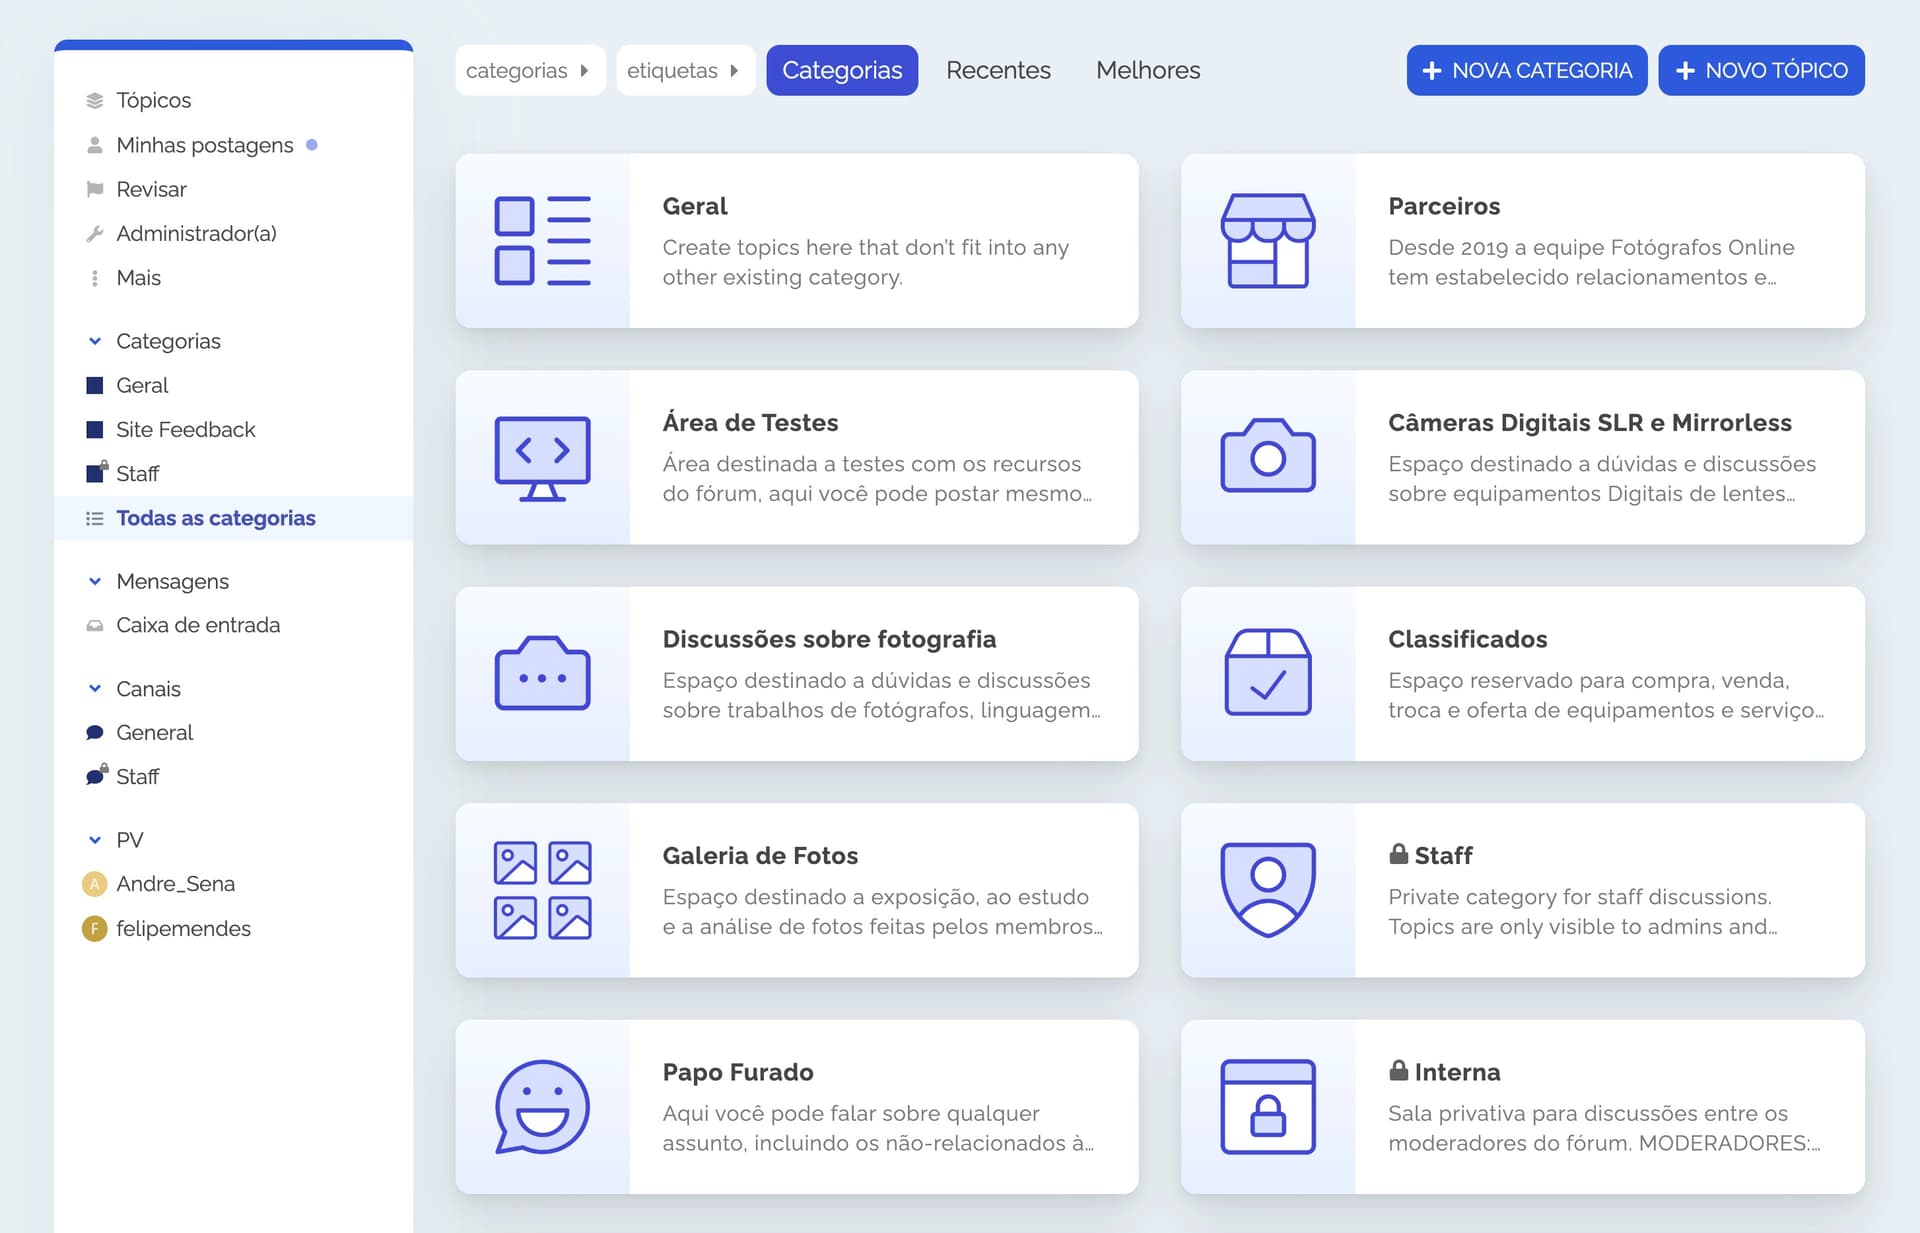Open the categorias filter dropdown
The image size is (1920, 1233).
point(529,70)
